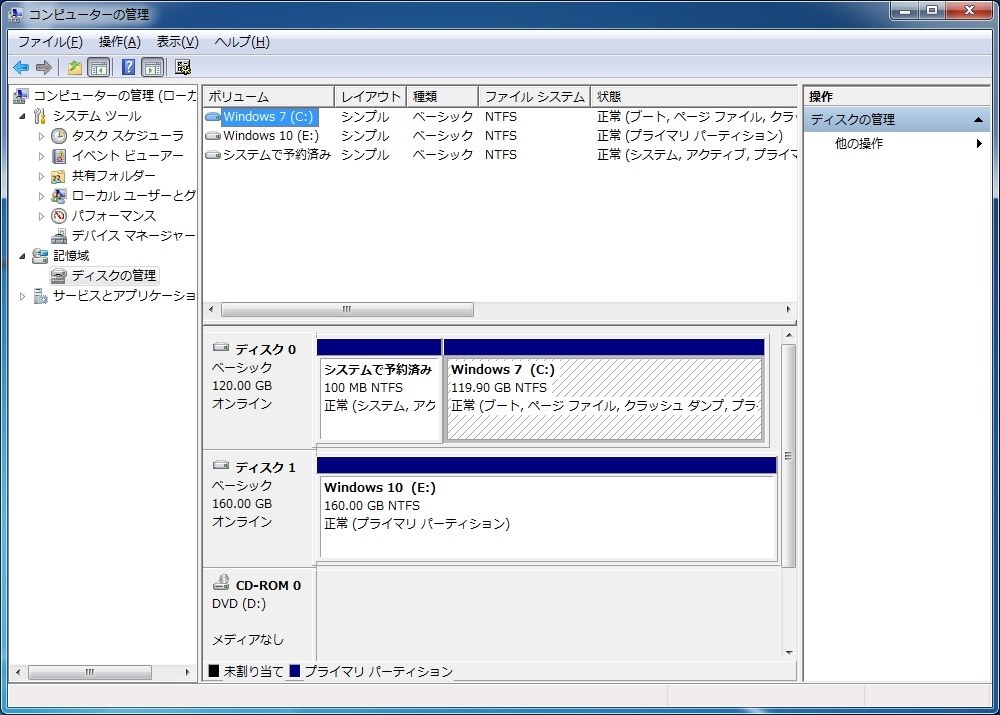Select the Windows 10 (E:) 160.00 GB partition block
This screenshot has height=715, width=1000.
[547, 508]
